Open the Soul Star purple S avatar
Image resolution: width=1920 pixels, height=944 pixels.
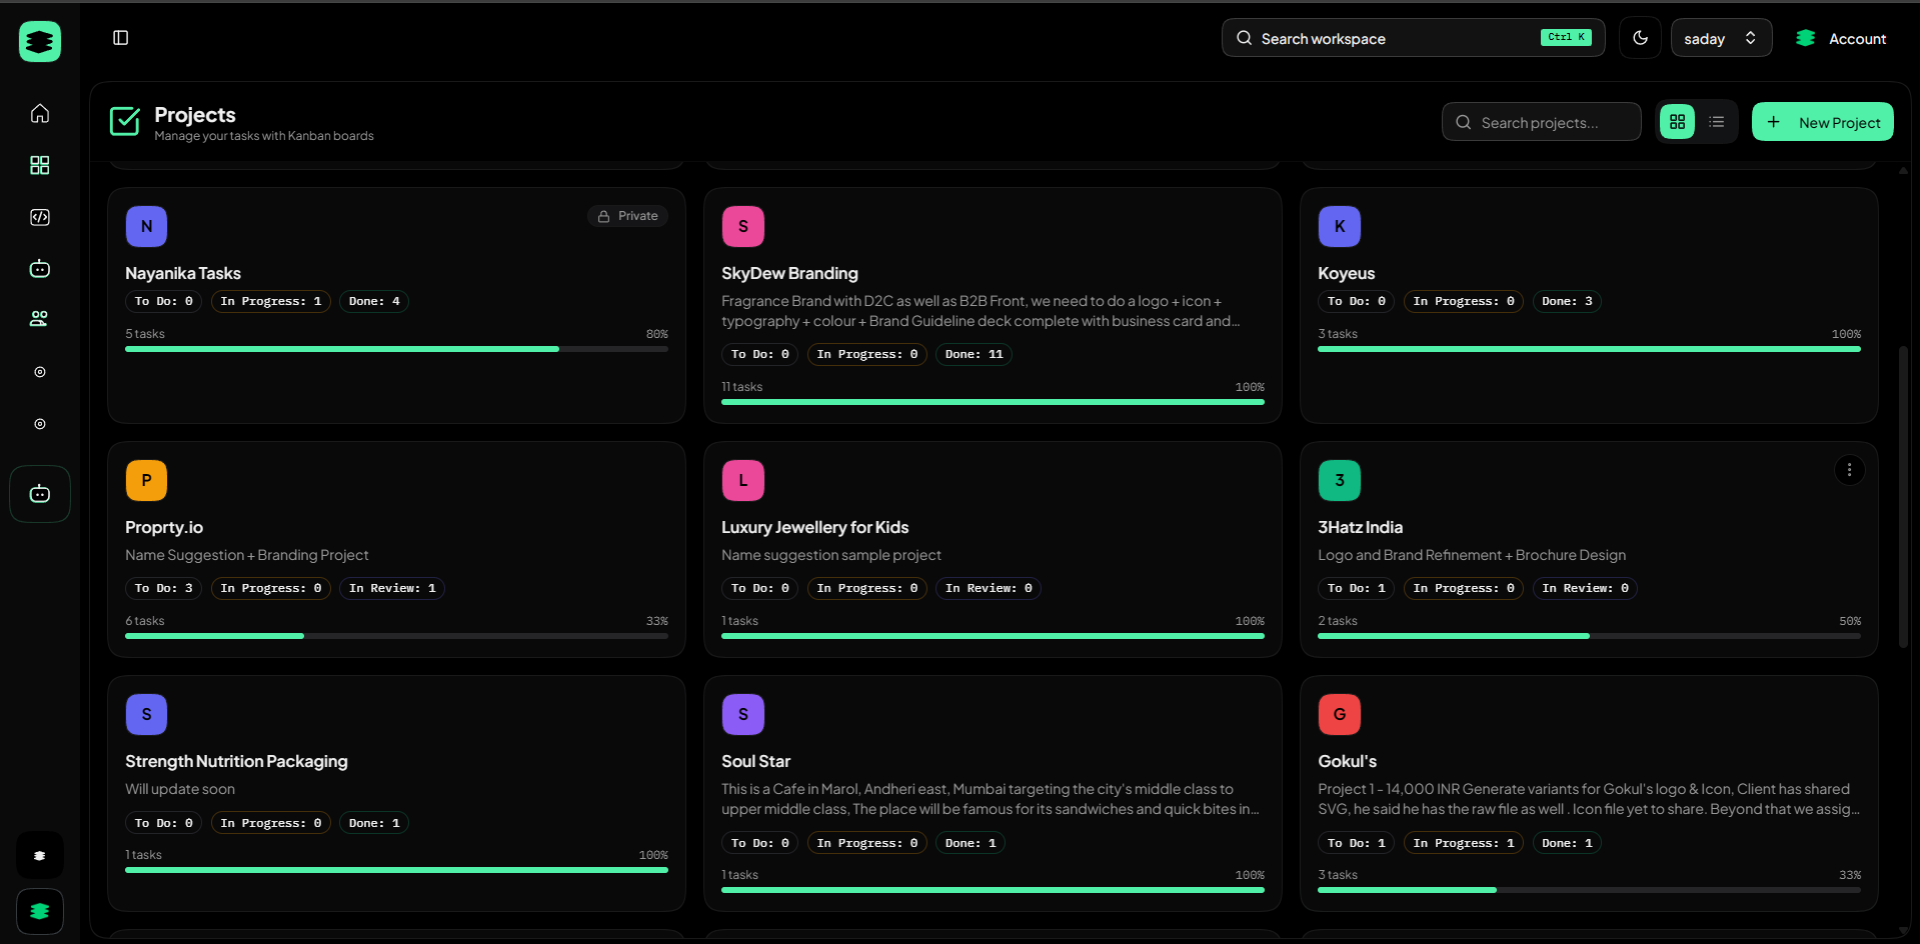(743, 714)
